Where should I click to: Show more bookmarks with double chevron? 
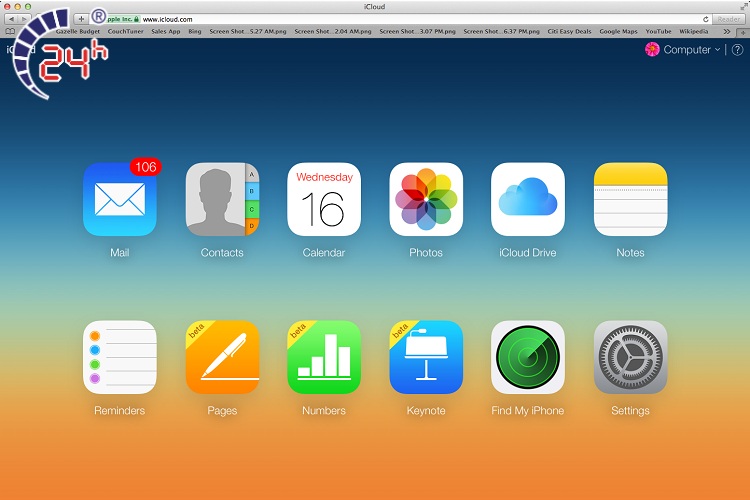pyautogui.click(x=727, y=32)
